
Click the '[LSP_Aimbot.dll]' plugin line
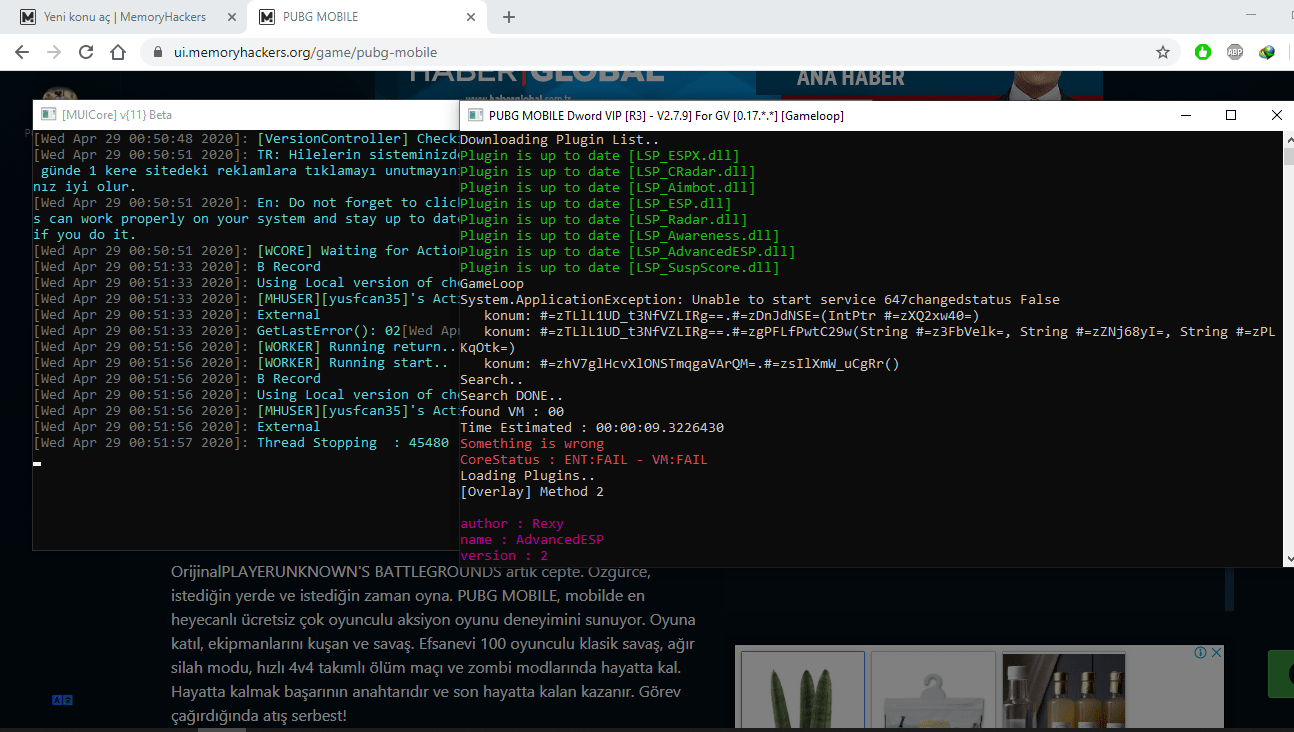pos(608,187)
